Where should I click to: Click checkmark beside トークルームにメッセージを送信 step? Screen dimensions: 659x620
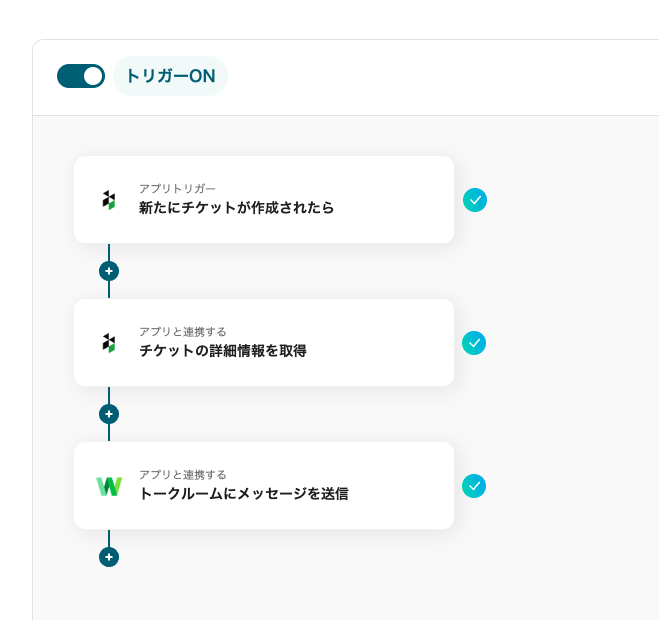(x=474, y=486)
